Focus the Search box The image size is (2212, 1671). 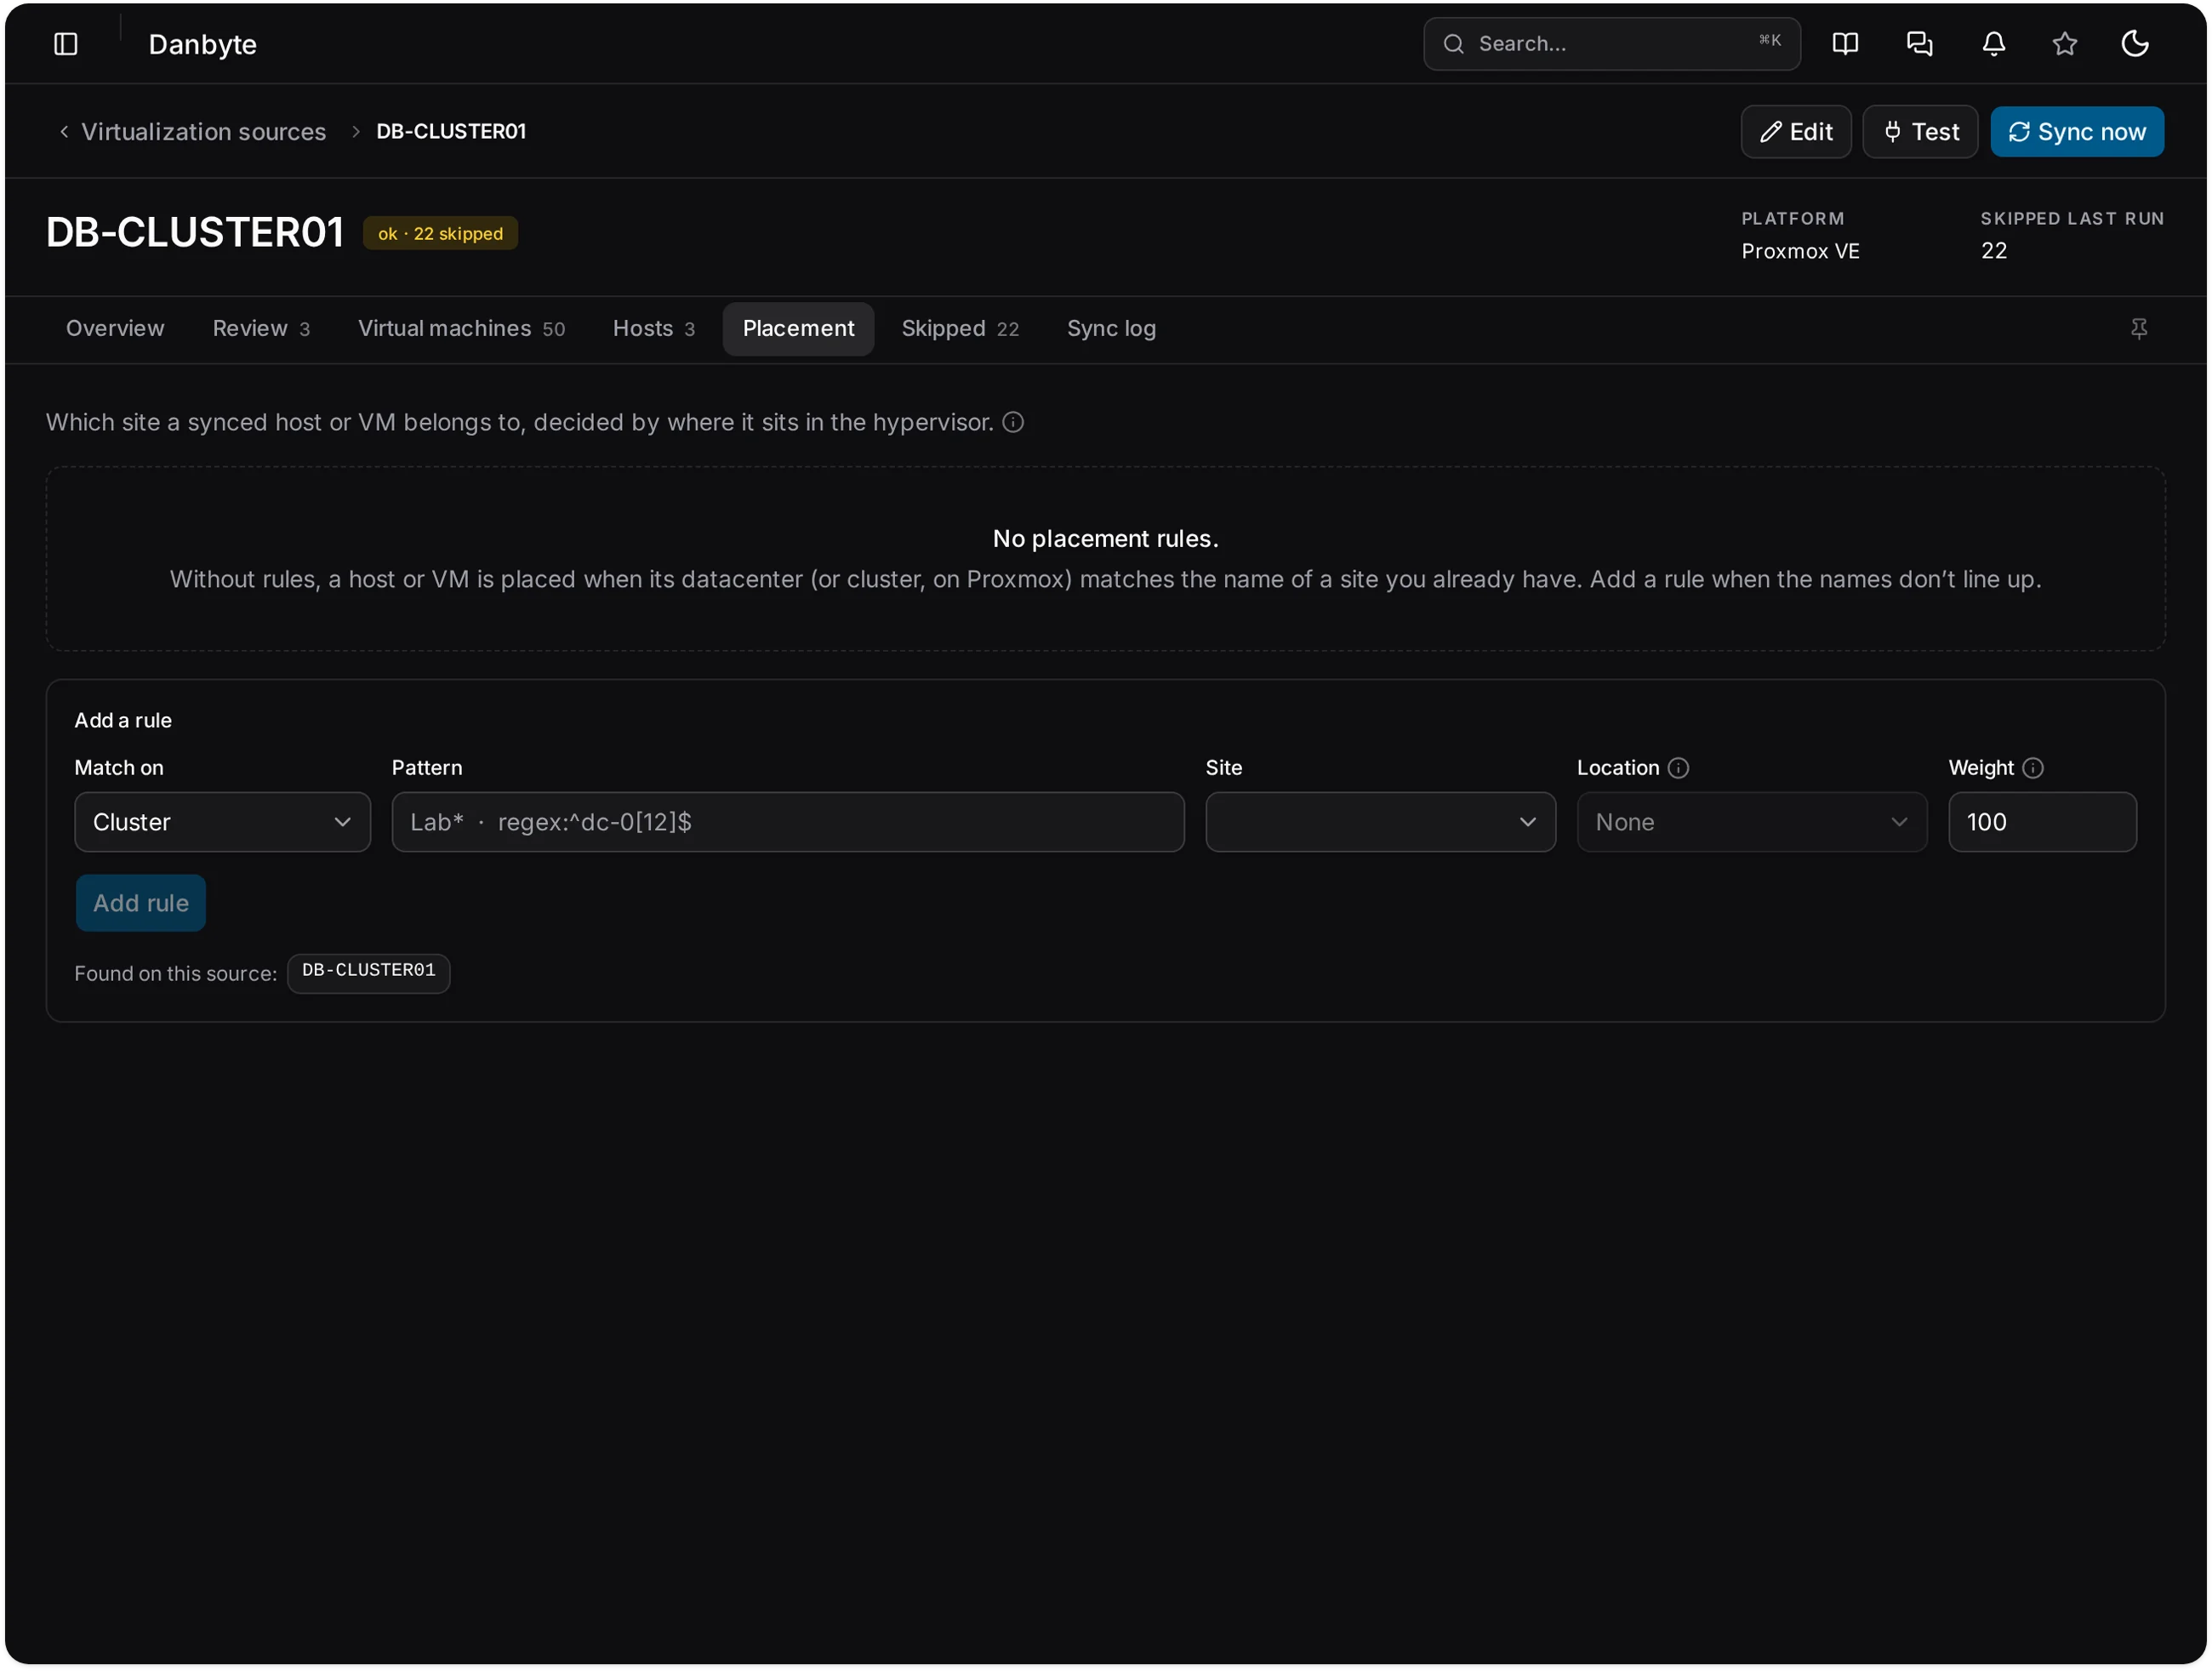[x=1611, y=44]
